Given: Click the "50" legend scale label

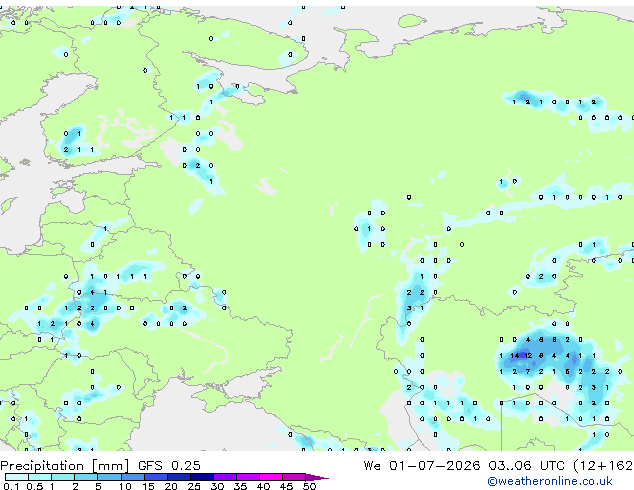Looking at the screenshot, I should (309, 486).
